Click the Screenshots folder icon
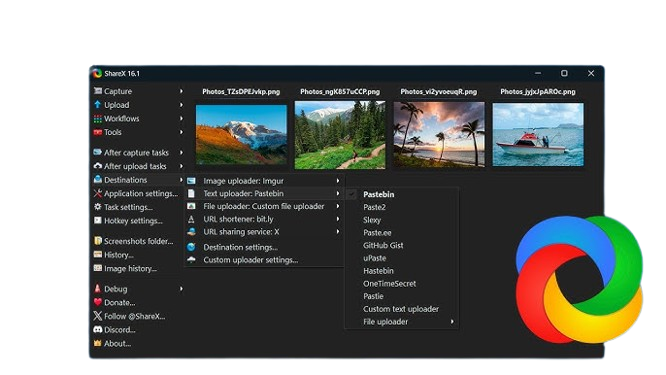 98,241
